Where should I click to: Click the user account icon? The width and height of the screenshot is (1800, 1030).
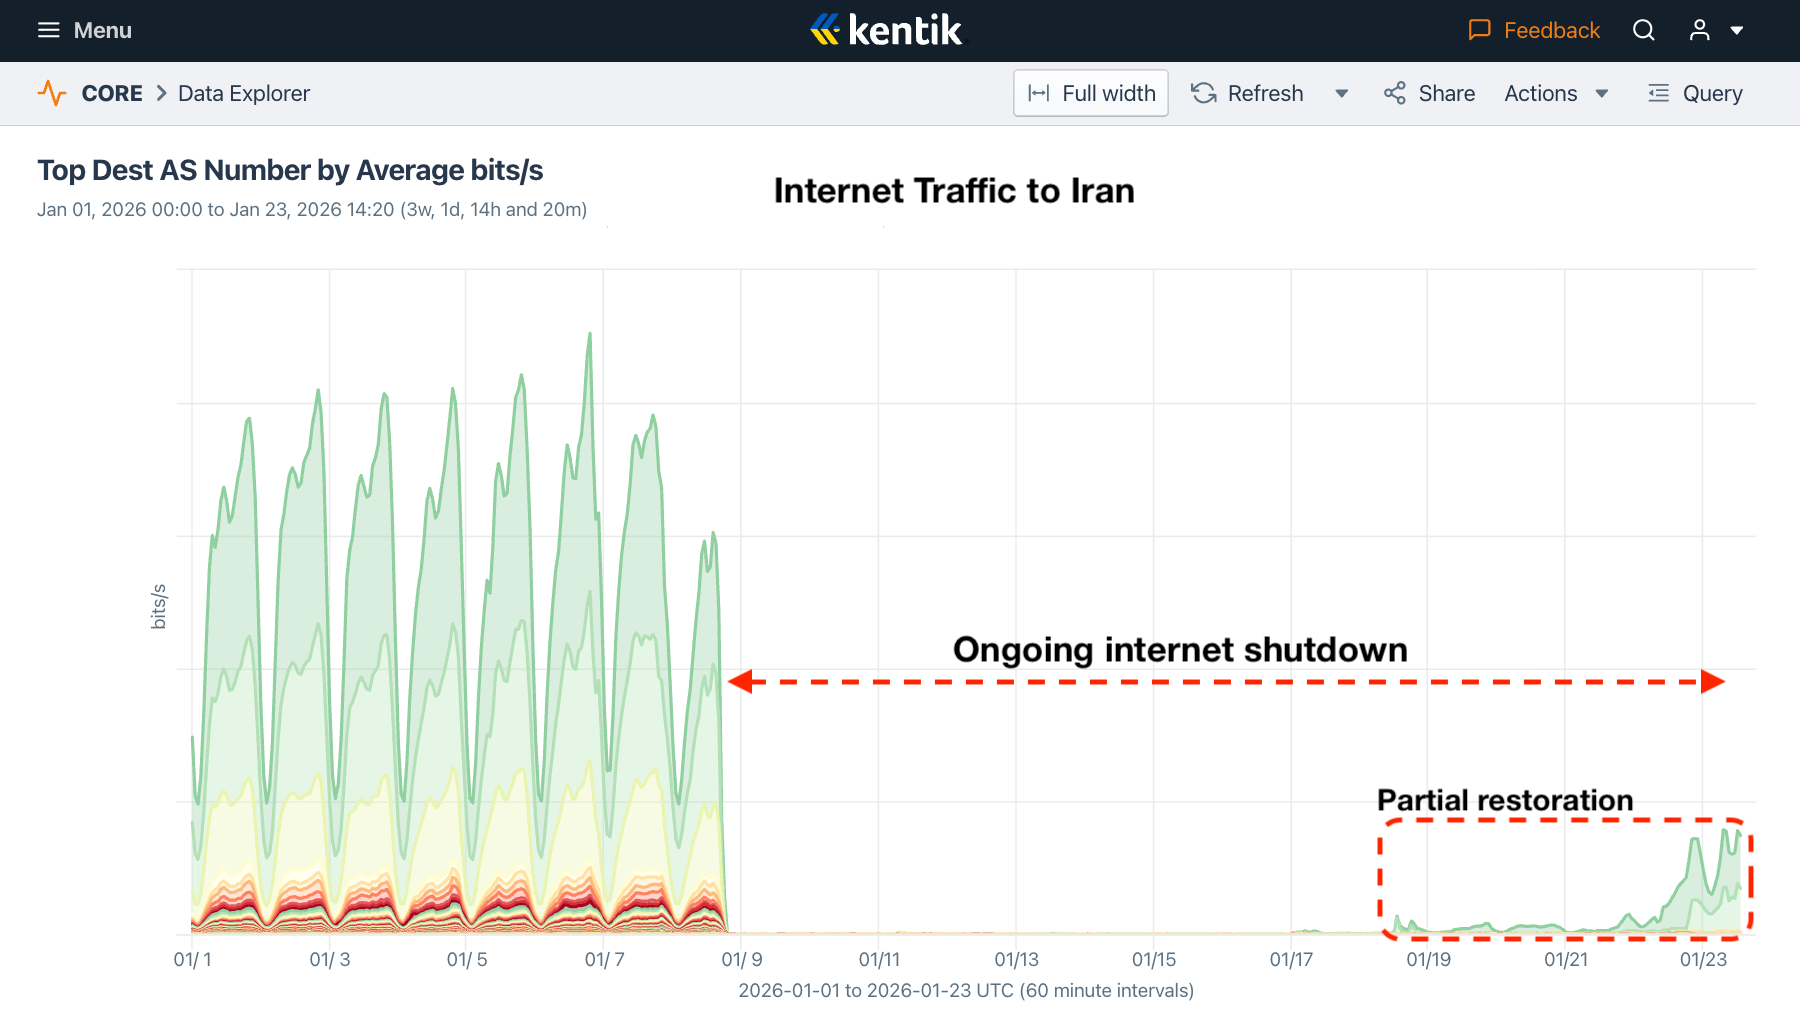1699,30
